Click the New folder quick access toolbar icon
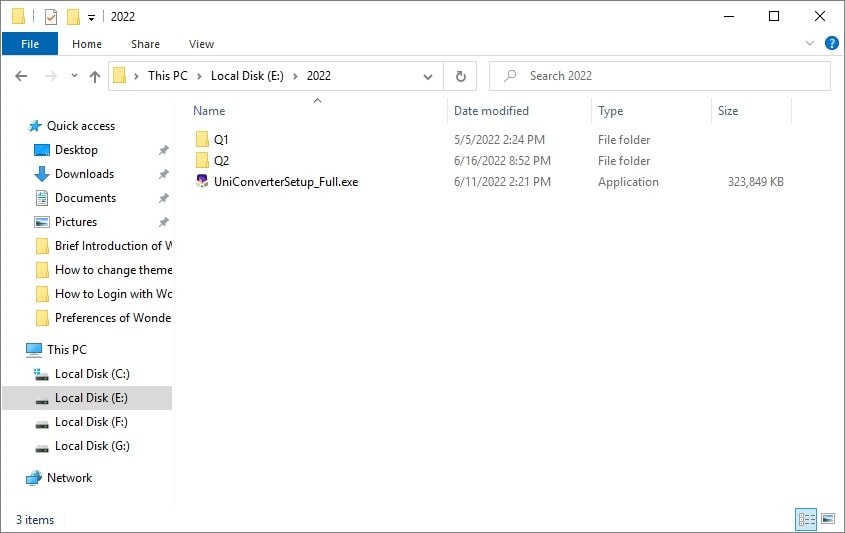This screenshot has width=845, height=533. [73, 17]
